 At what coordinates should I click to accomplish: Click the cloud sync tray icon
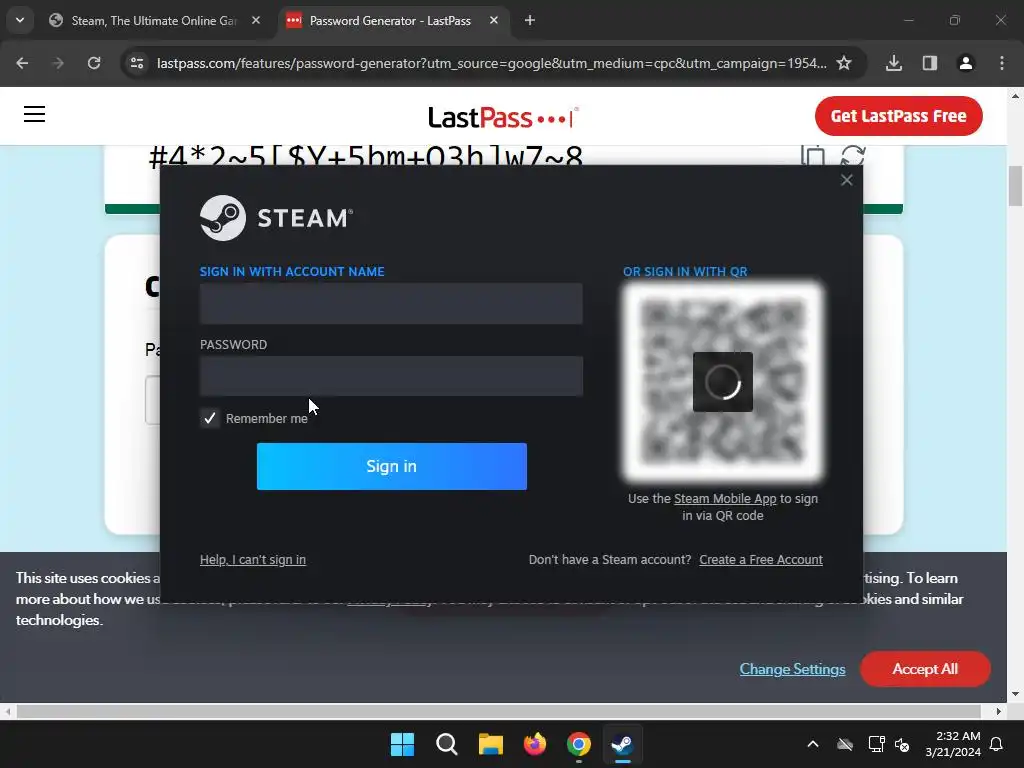point(845,744)
